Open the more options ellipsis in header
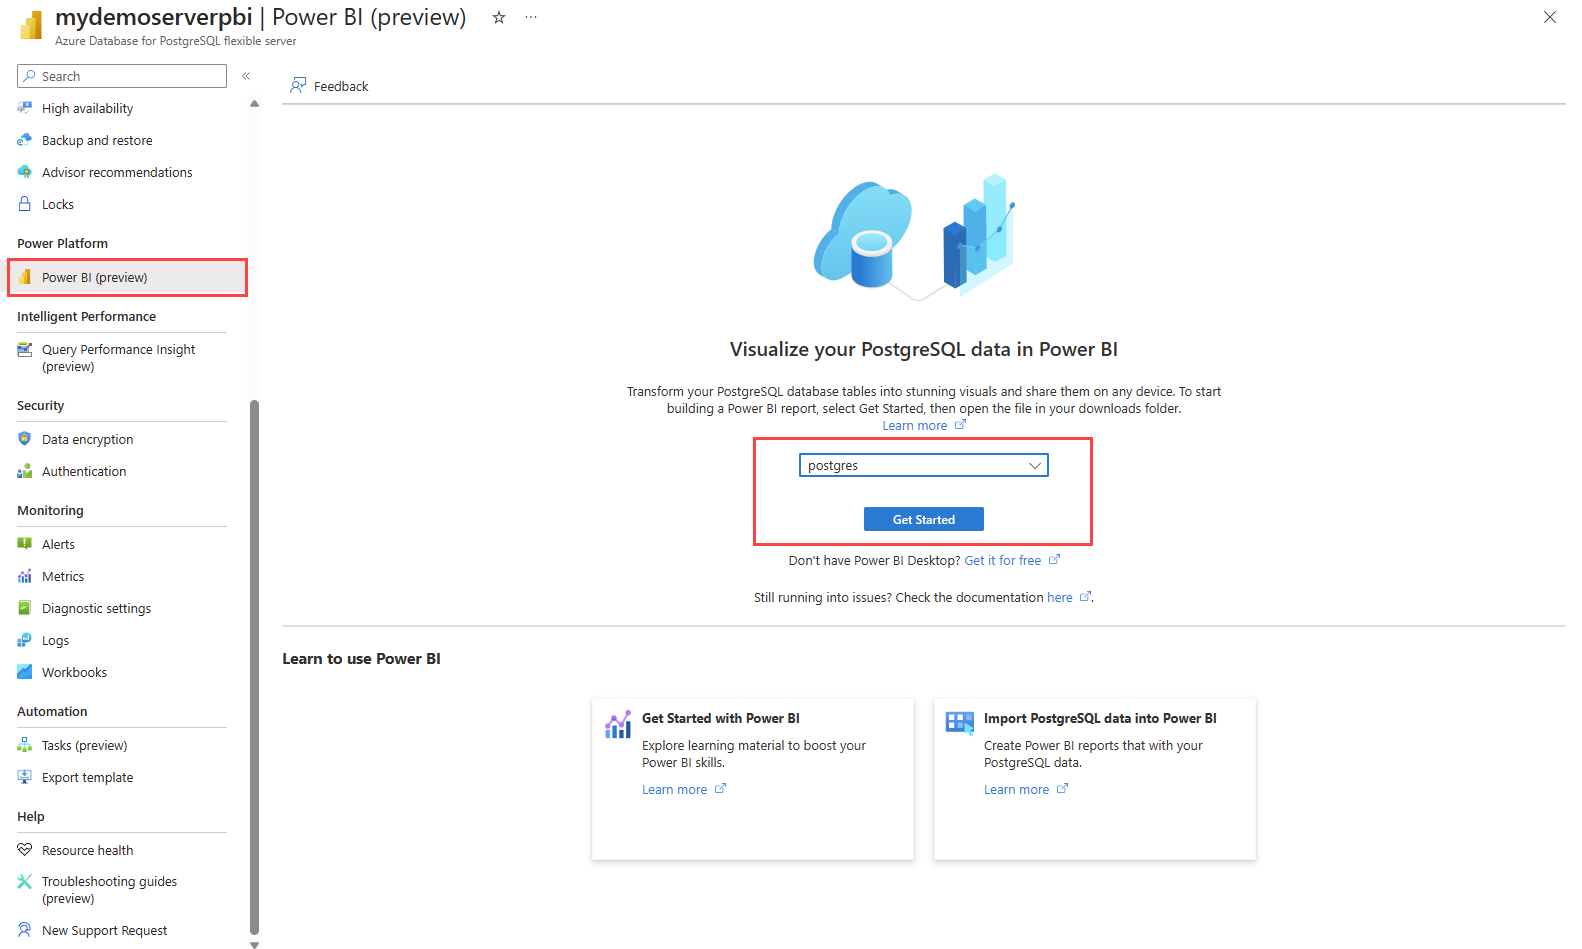Image resolution: width=1582 pixels, height=949 pixels. (x=531, y=17)
